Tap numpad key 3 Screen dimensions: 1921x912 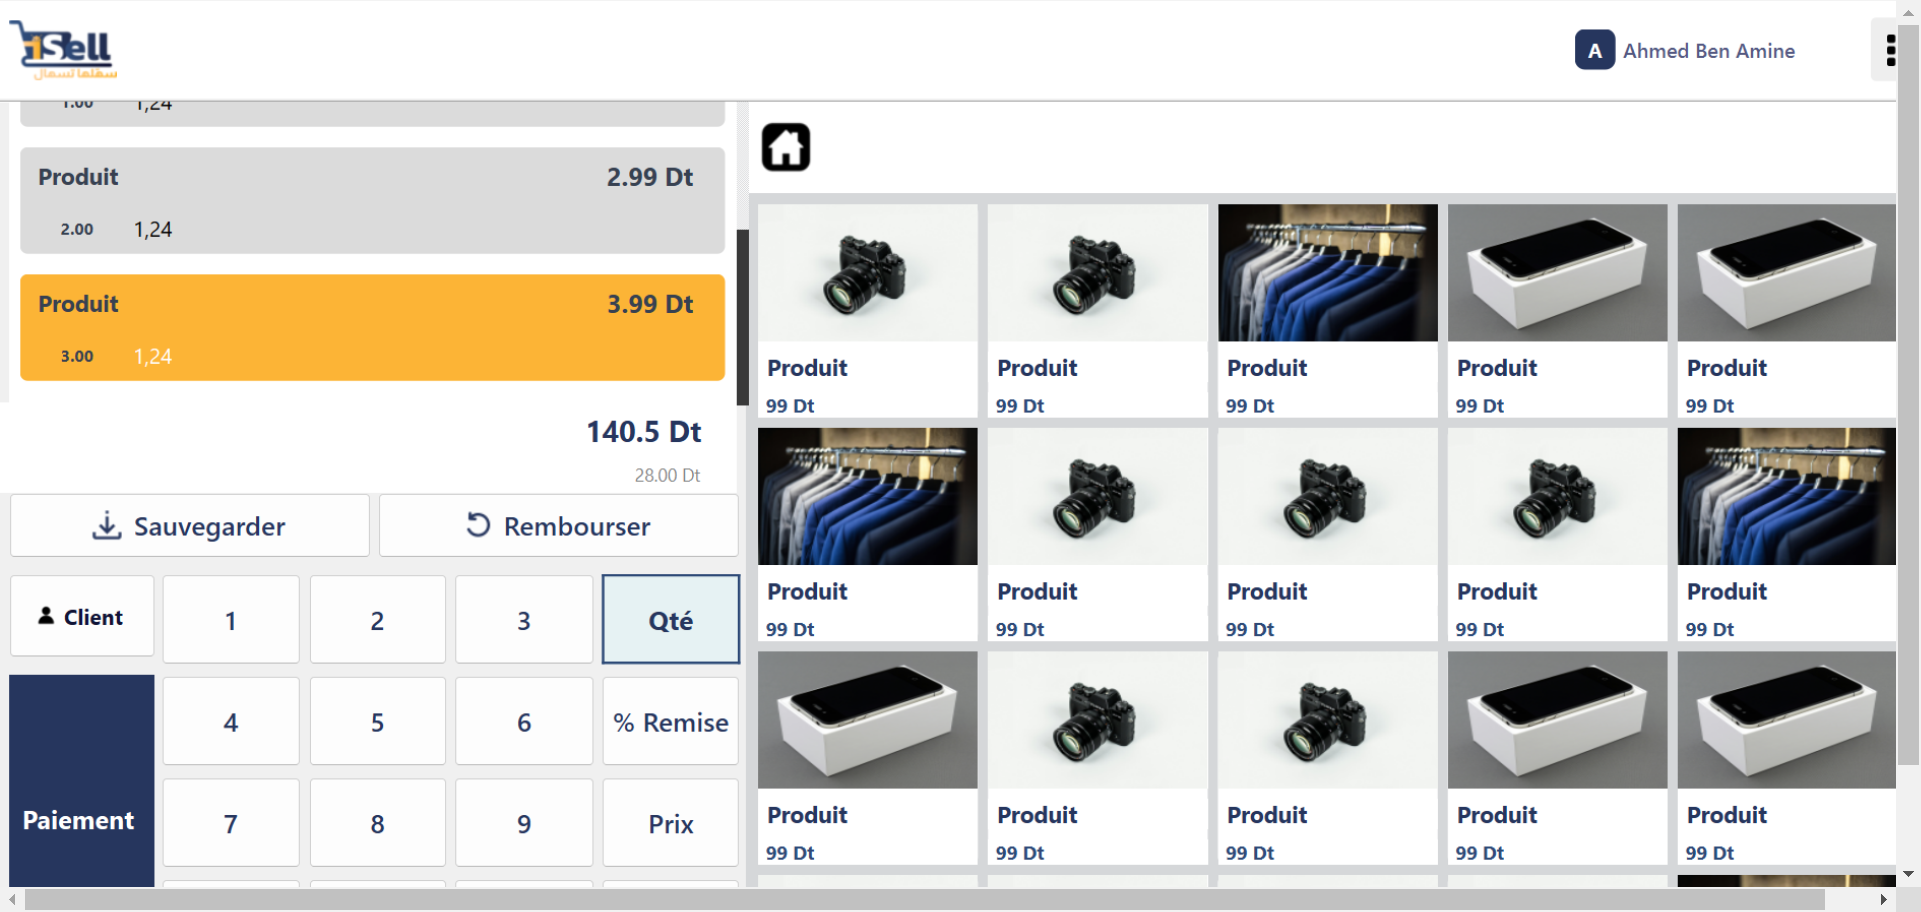[x=524, y=620]
